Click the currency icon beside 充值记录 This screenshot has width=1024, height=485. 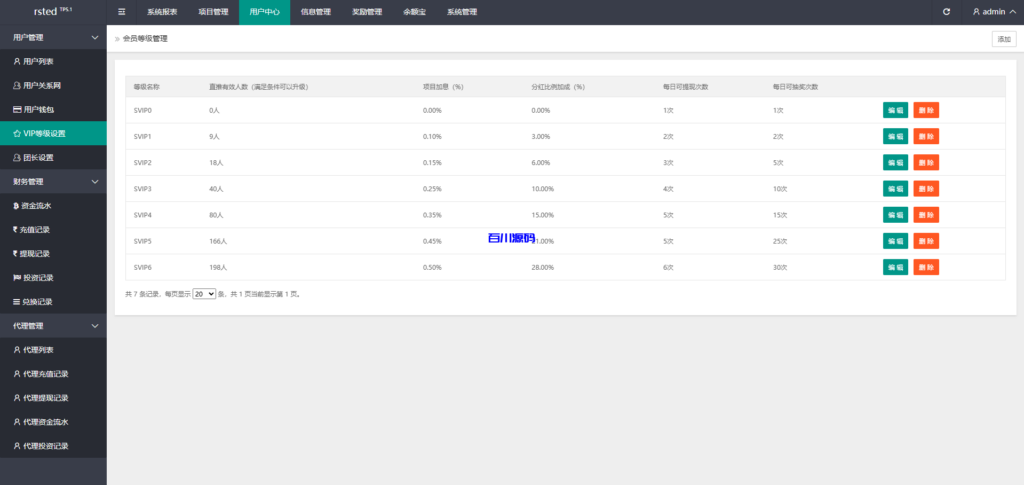(16, 230)
